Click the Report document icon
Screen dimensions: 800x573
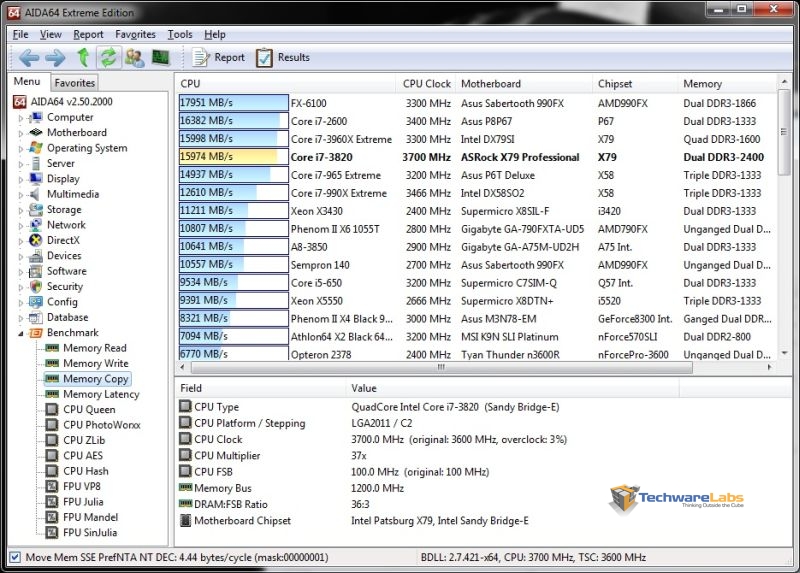(x=201, y=58)
